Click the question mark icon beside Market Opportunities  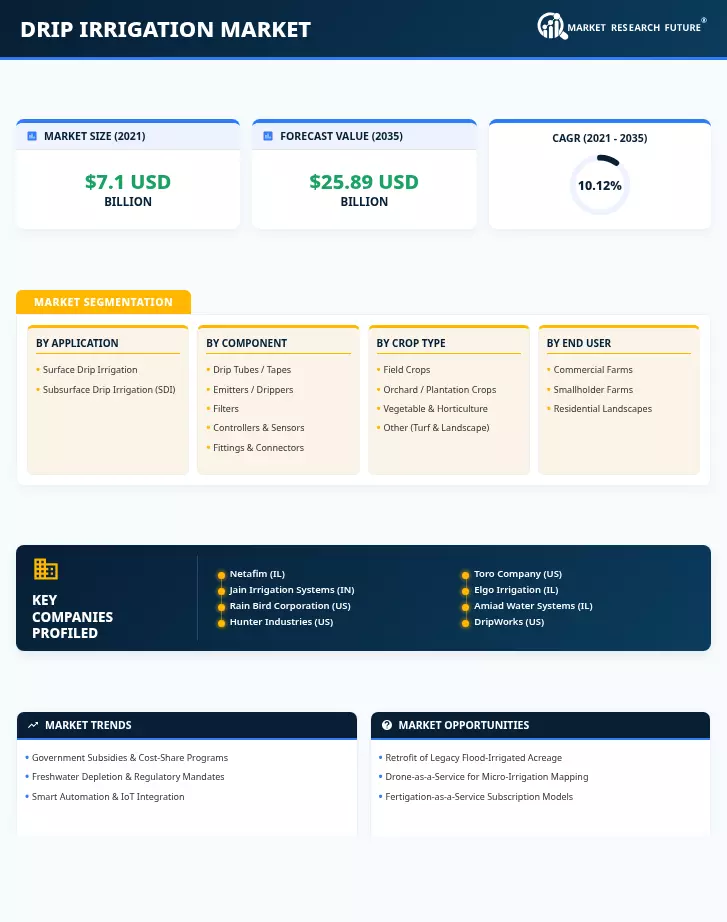click(x=386, y=725)
